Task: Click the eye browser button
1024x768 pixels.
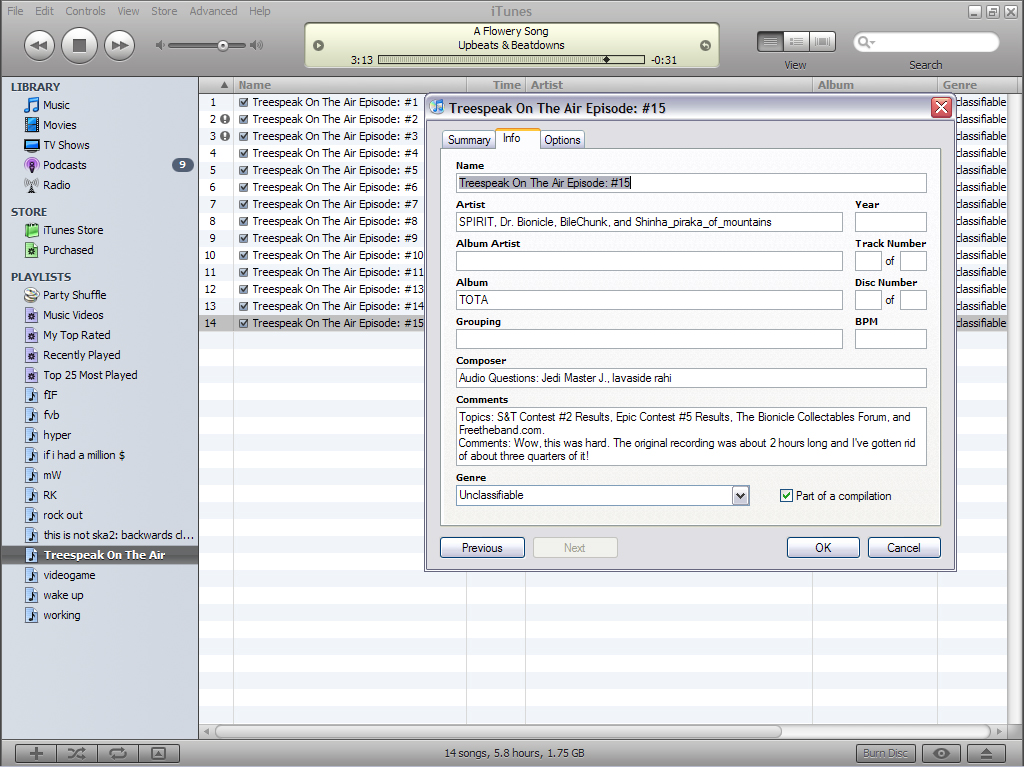Action: (x=941, y=753)
